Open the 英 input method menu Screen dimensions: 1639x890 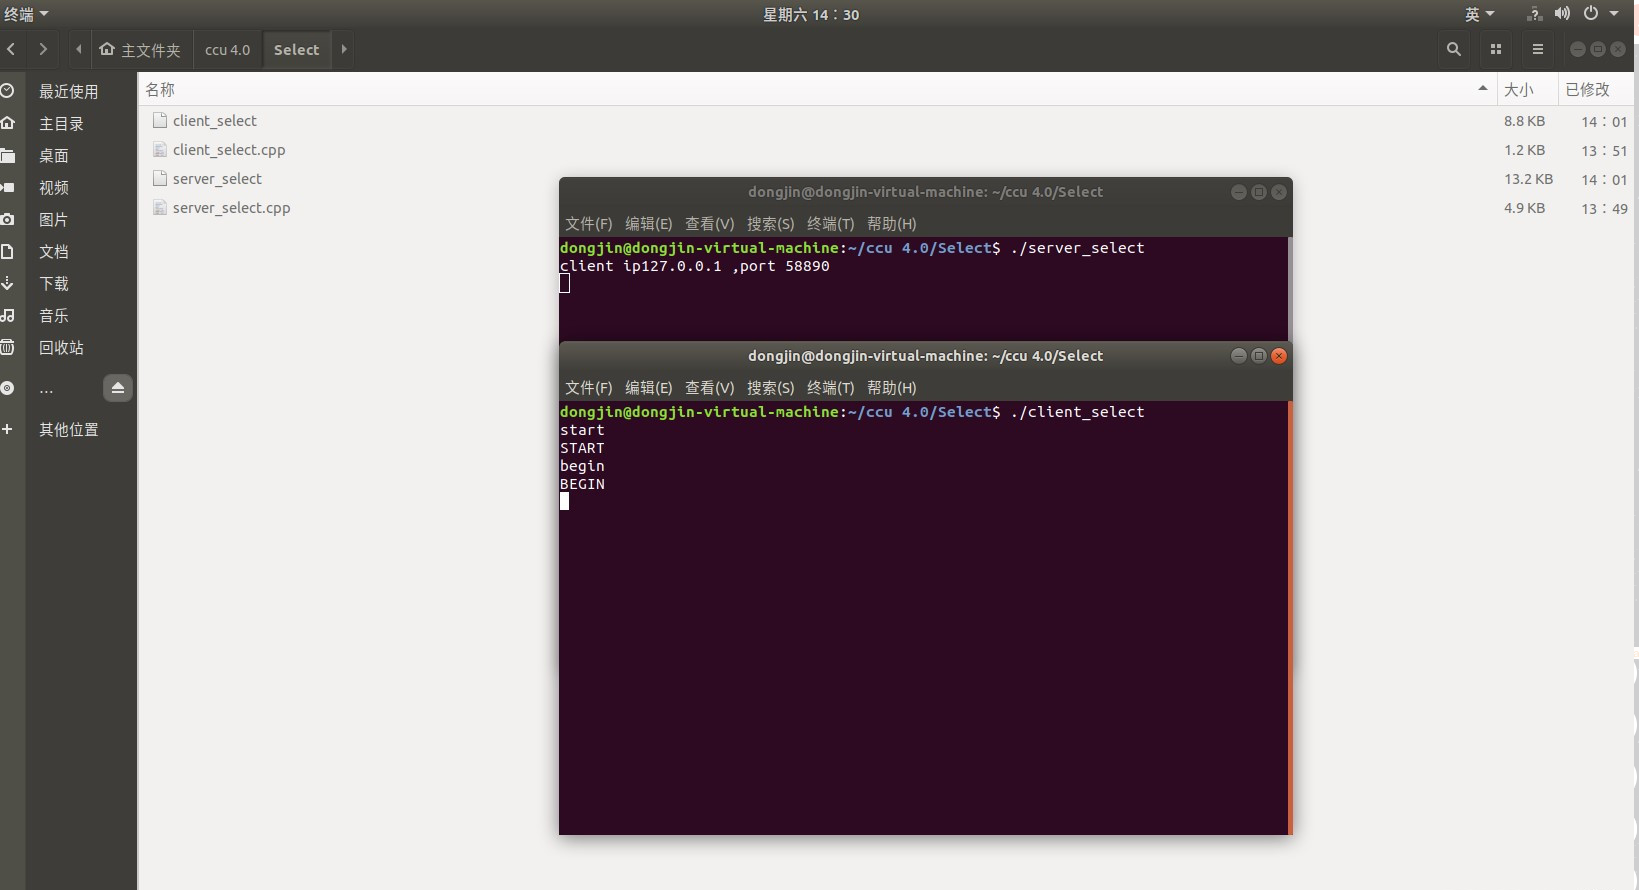coord(1479,14)
